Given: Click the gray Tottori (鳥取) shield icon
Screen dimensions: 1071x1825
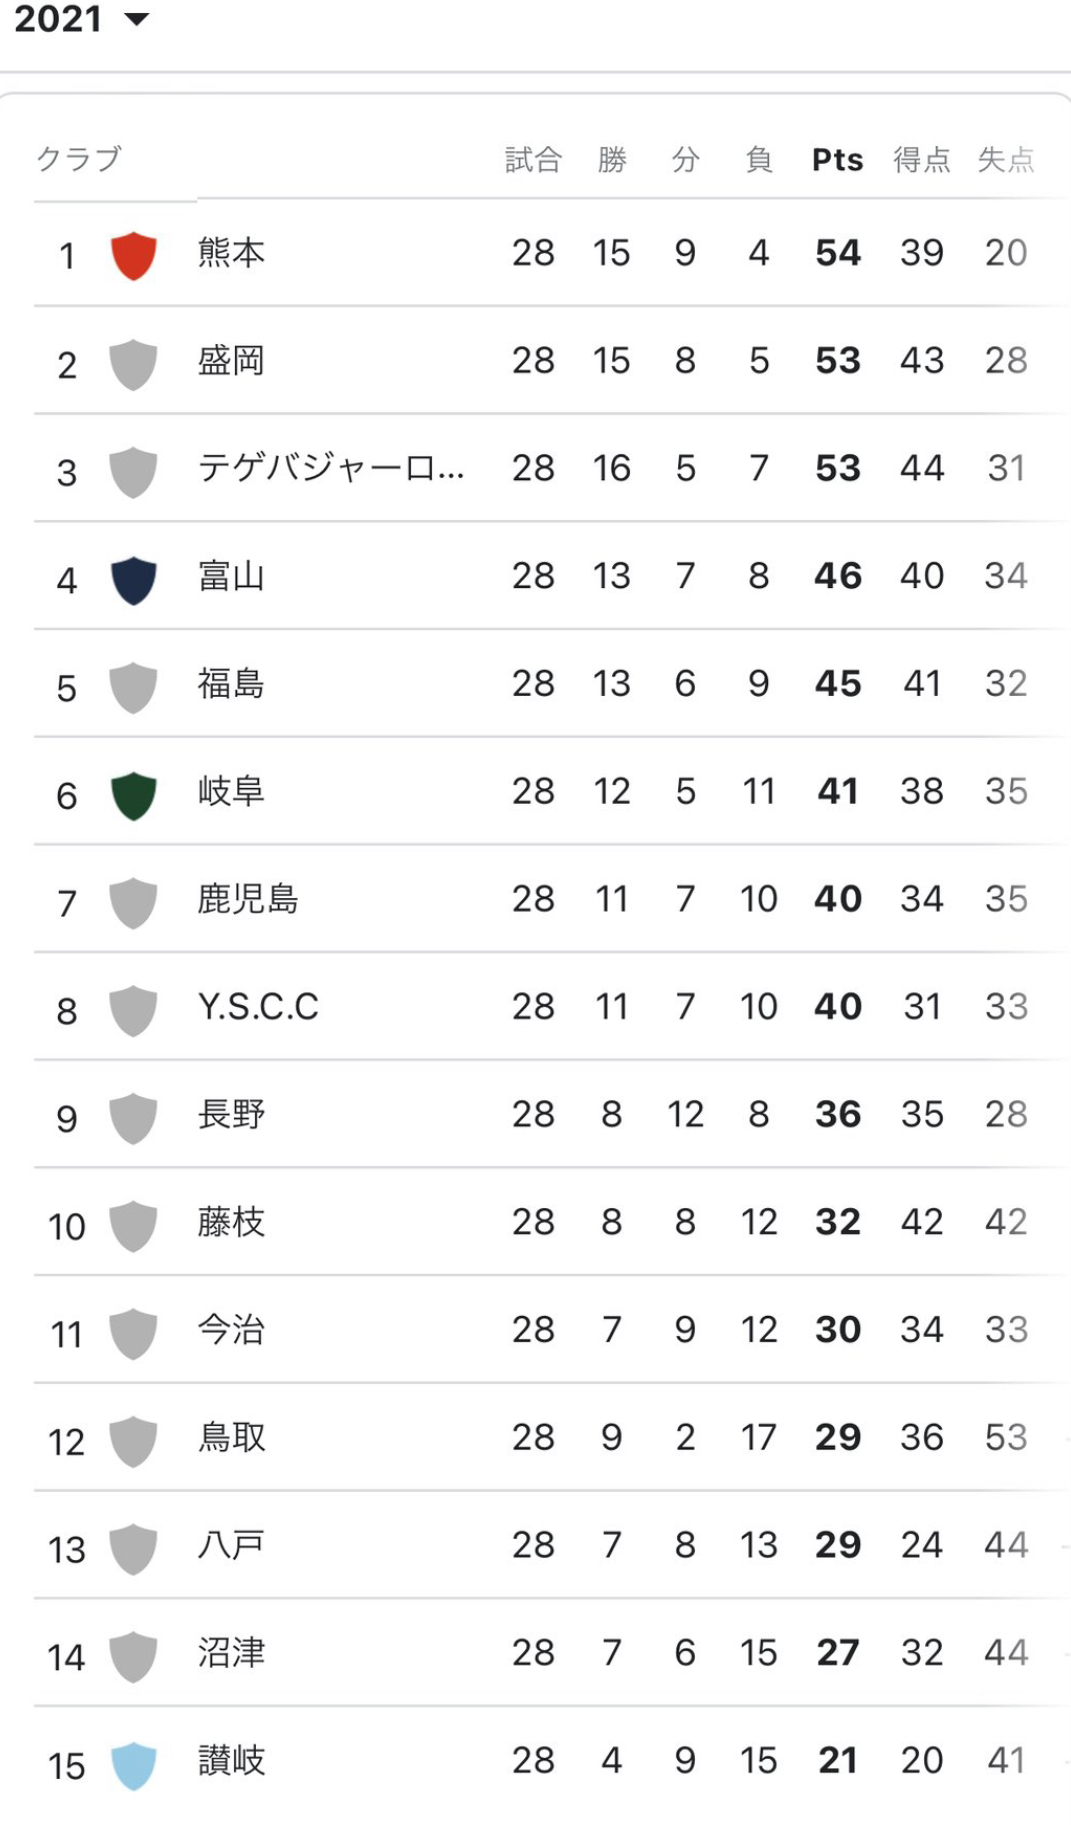Looking at the screenshot, I should [133, 1441].
